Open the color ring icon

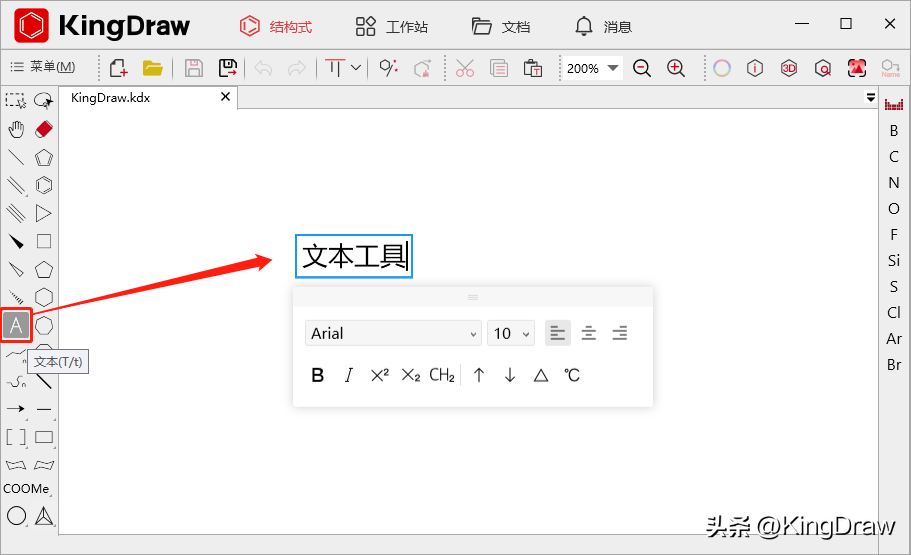(x=722, y=68)
